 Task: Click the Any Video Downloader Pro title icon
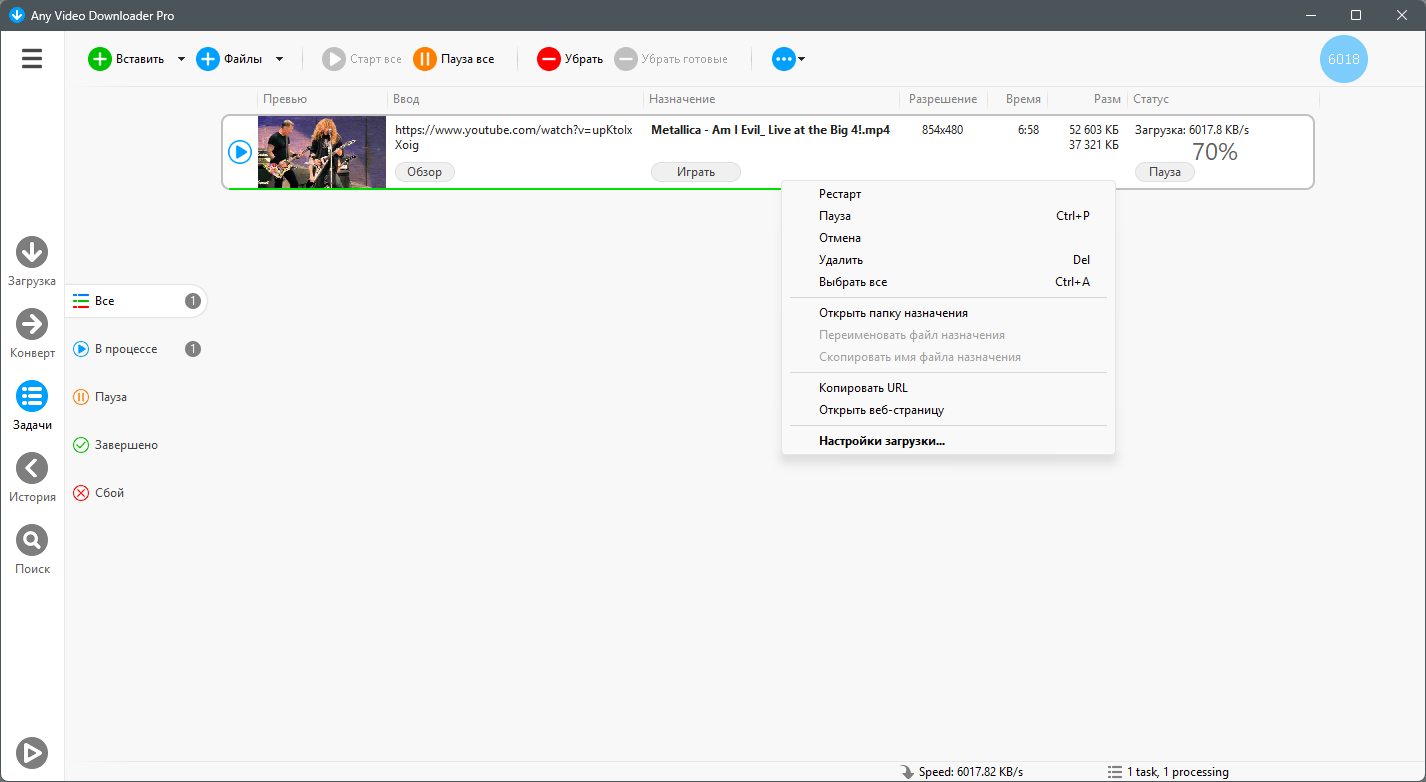coord(16,15)
